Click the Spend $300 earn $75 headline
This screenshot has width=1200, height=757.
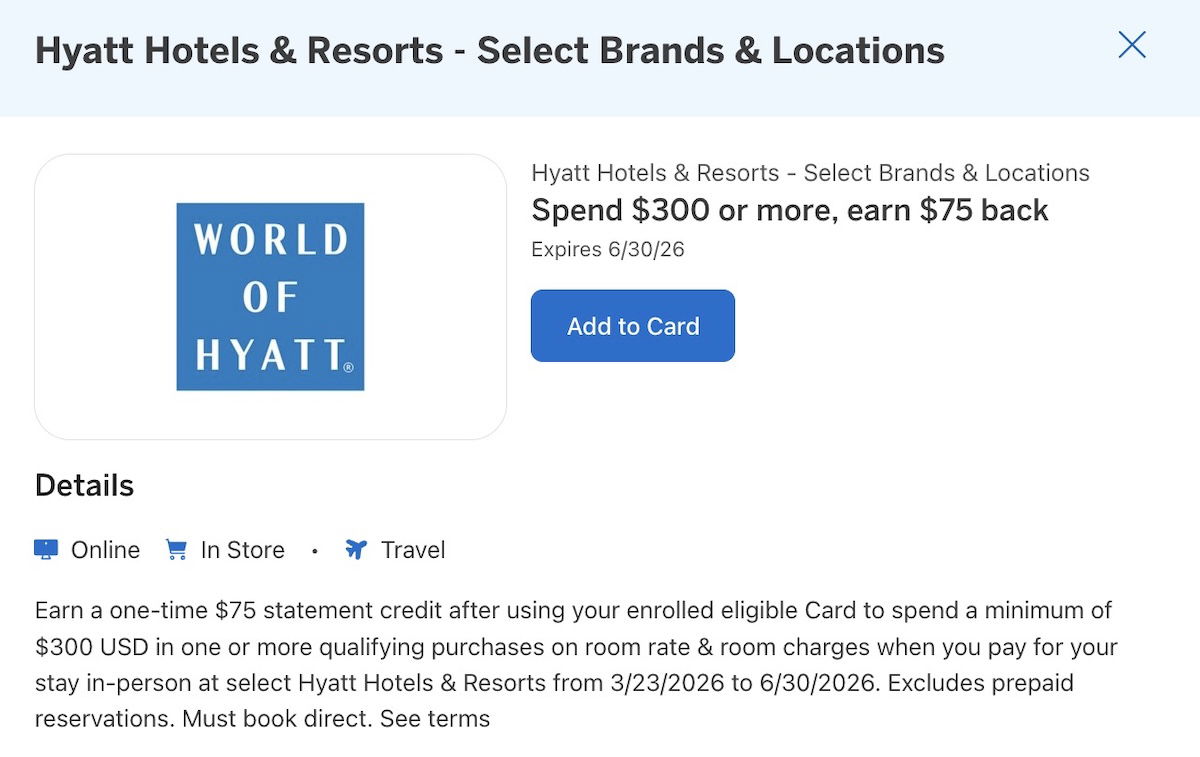click(789, 211)
